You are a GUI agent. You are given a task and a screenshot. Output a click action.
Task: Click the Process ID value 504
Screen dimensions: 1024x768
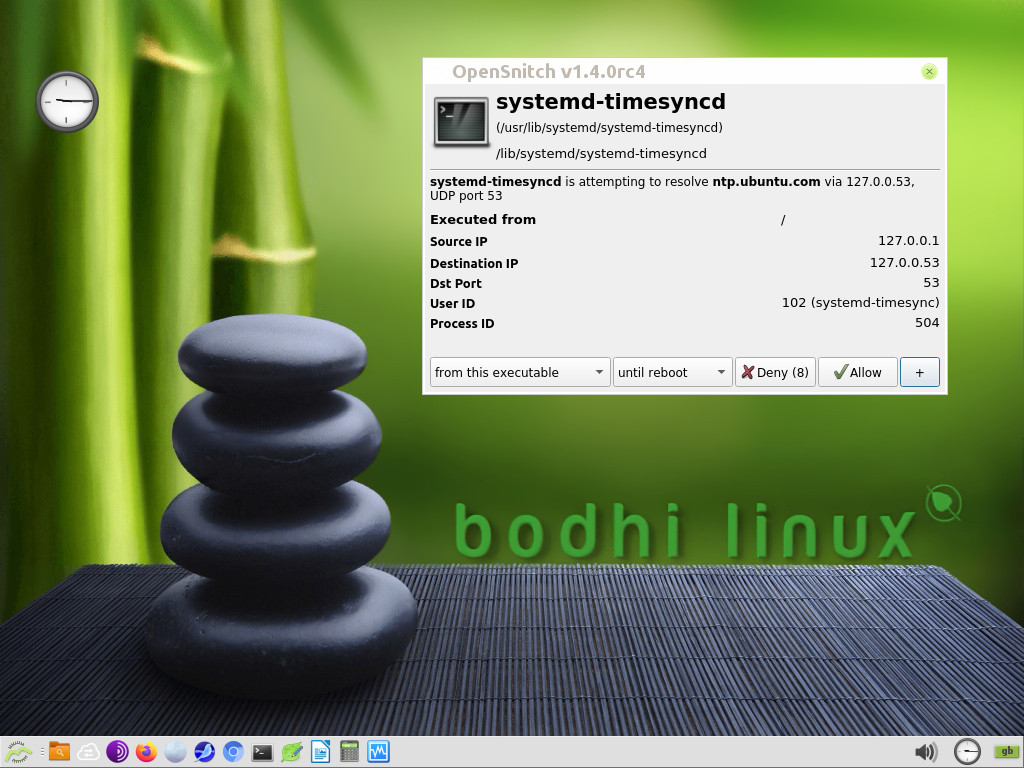click(x=927, y=323)
